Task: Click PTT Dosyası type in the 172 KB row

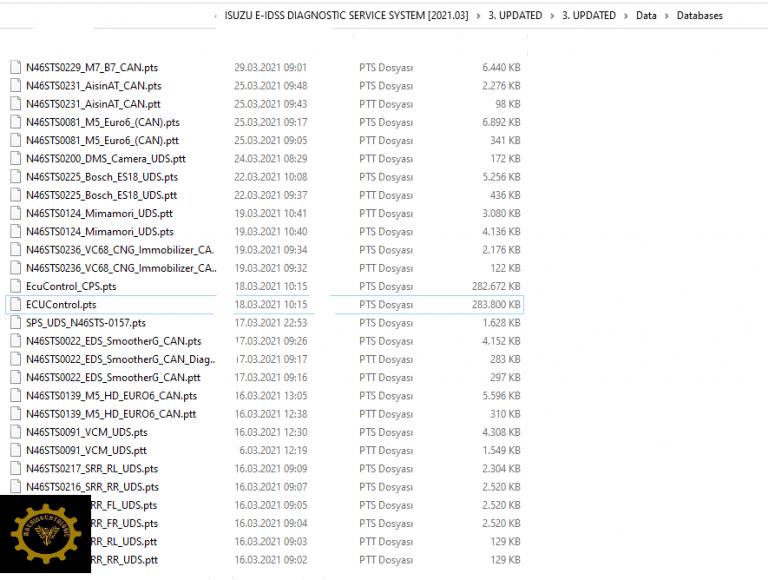Action: pyautogui.click(x=386, y=158)
